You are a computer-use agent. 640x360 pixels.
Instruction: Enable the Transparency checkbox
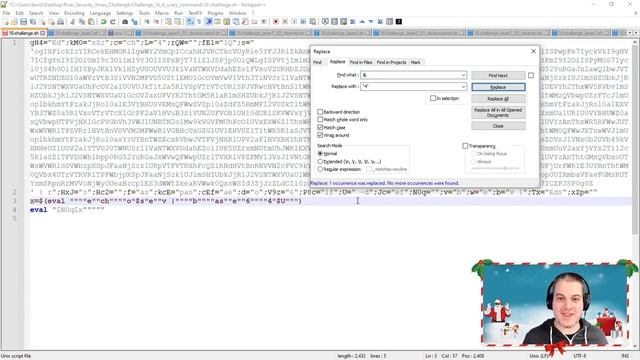tap(465, 146)
